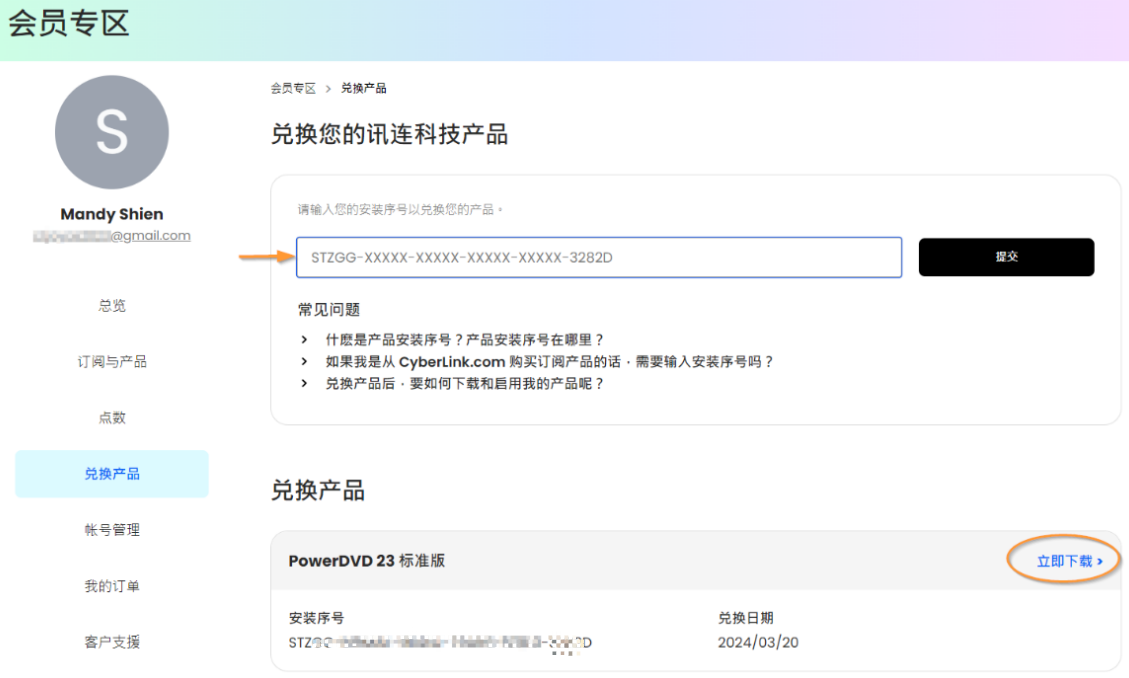Viewport: 1129px width, 678px height.
Task: Click the 会员专区 page header title
Action: click(68, 24)
